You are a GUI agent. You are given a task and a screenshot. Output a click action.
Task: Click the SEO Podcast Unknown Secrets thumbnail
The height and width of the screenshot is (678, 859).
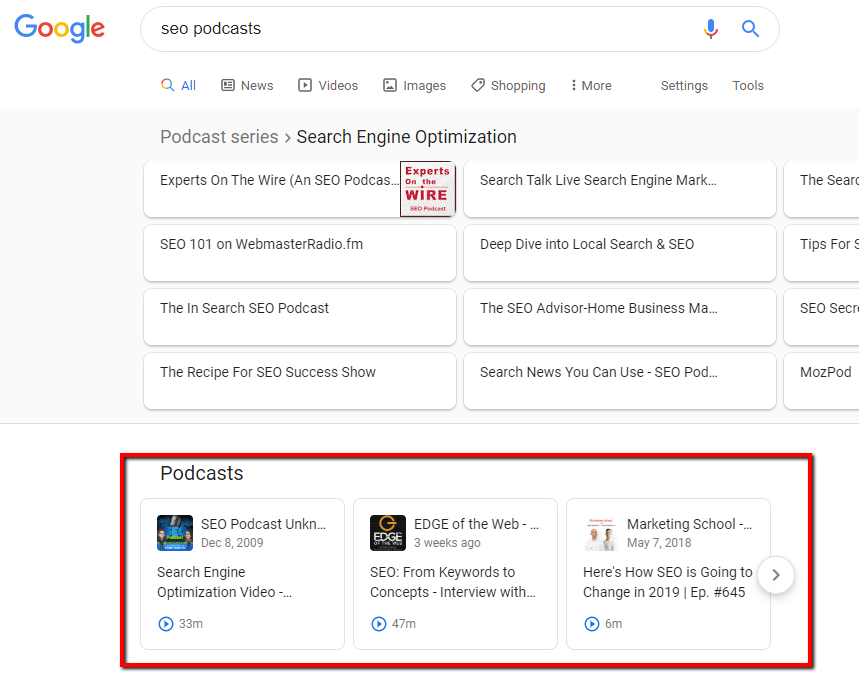coord(175,533)
